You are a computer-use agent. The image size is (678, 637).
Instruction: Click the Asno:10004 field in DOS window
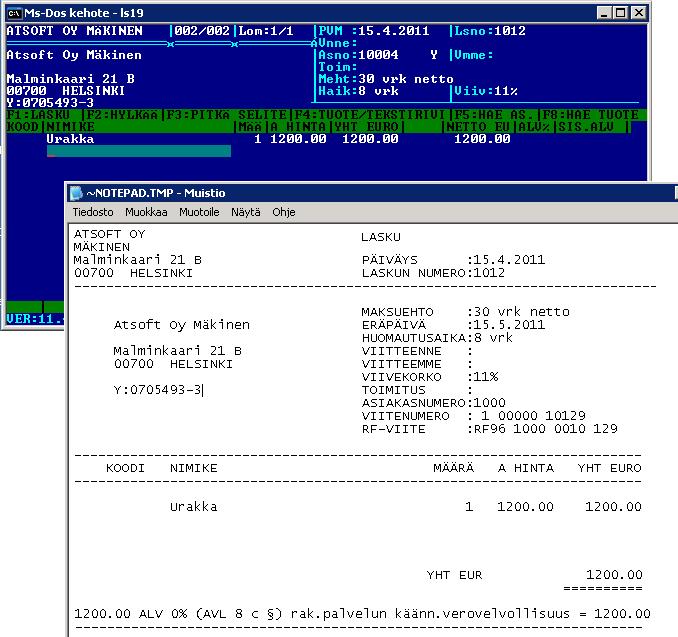click(358, 55)
